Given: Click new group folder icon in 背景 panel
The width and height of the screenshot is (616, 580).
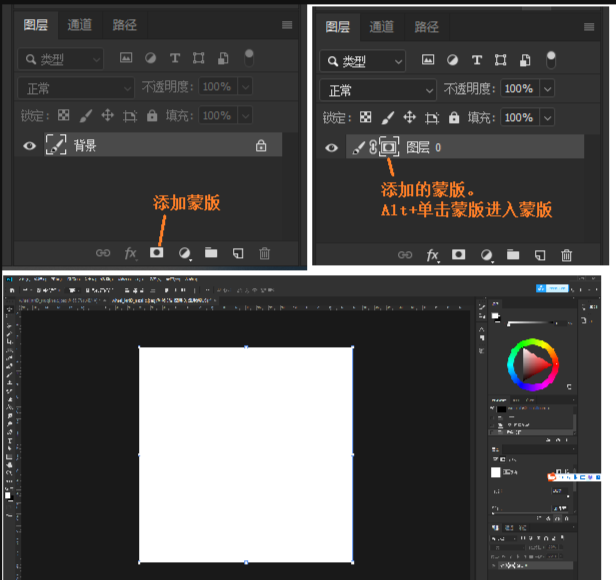Looking at the screenshot, I should tap(211, 252).
